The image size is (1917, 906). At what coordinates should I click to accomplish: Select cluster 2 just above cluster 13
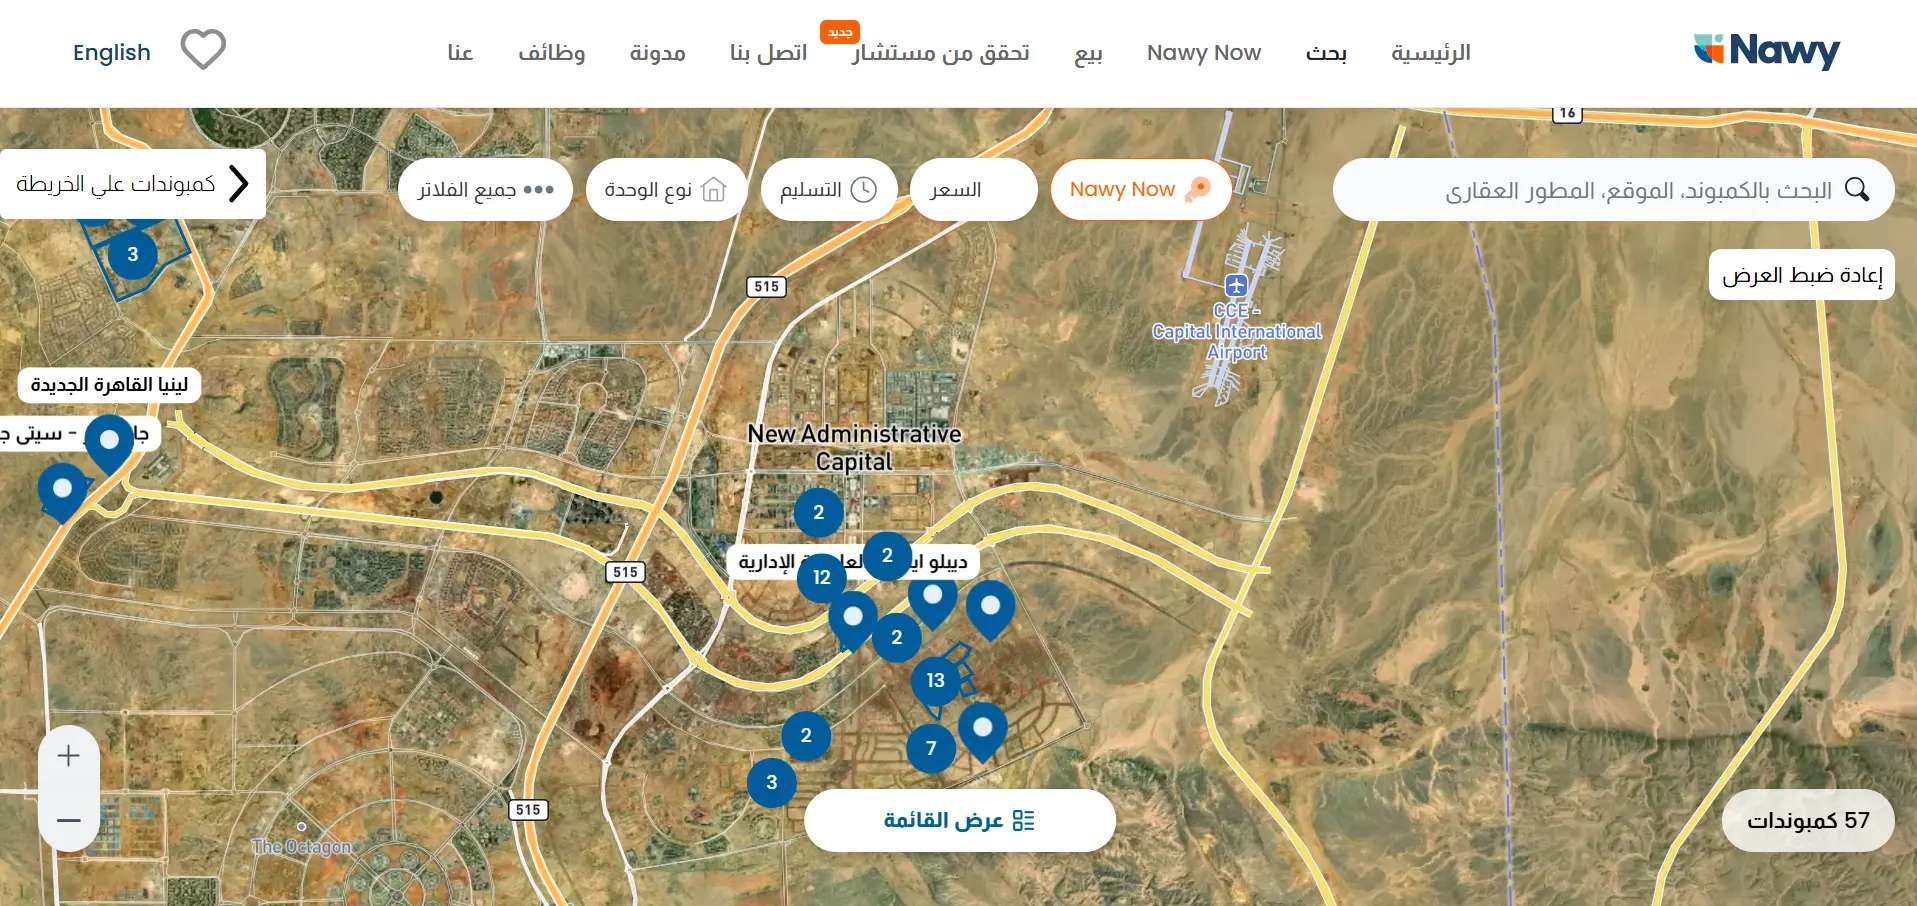(897, 637)
